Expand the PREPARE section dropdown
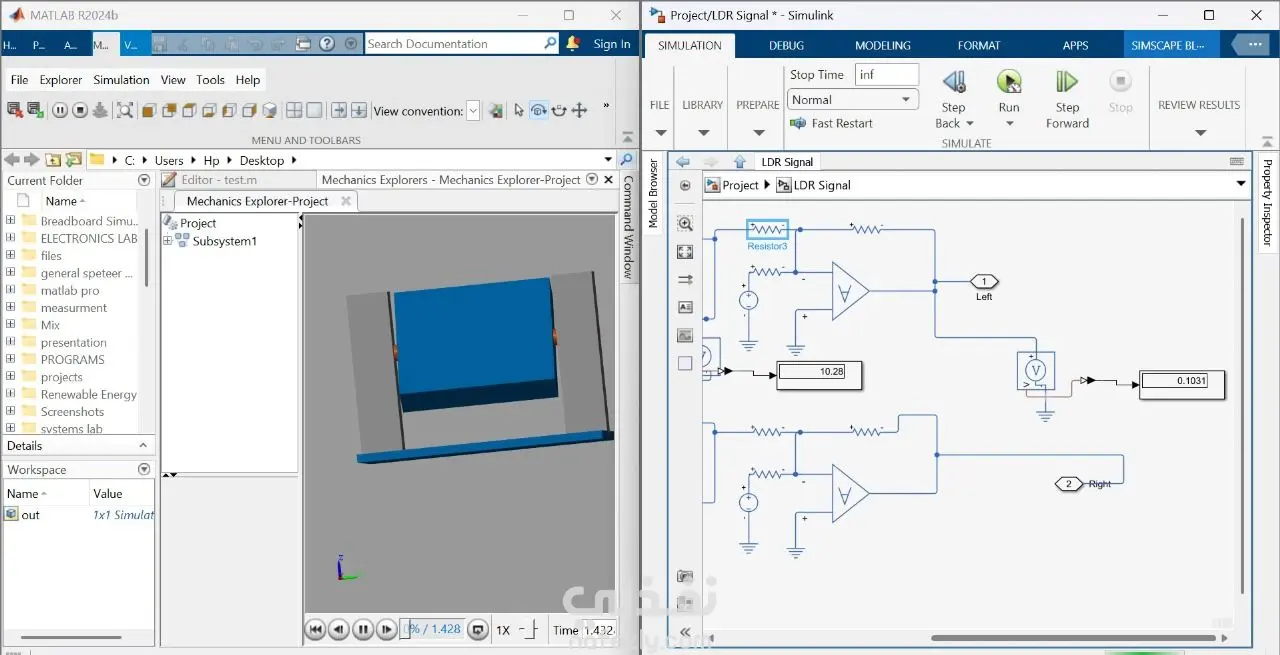Screen dimensions: 1280x655 click(x=758, y=132)
